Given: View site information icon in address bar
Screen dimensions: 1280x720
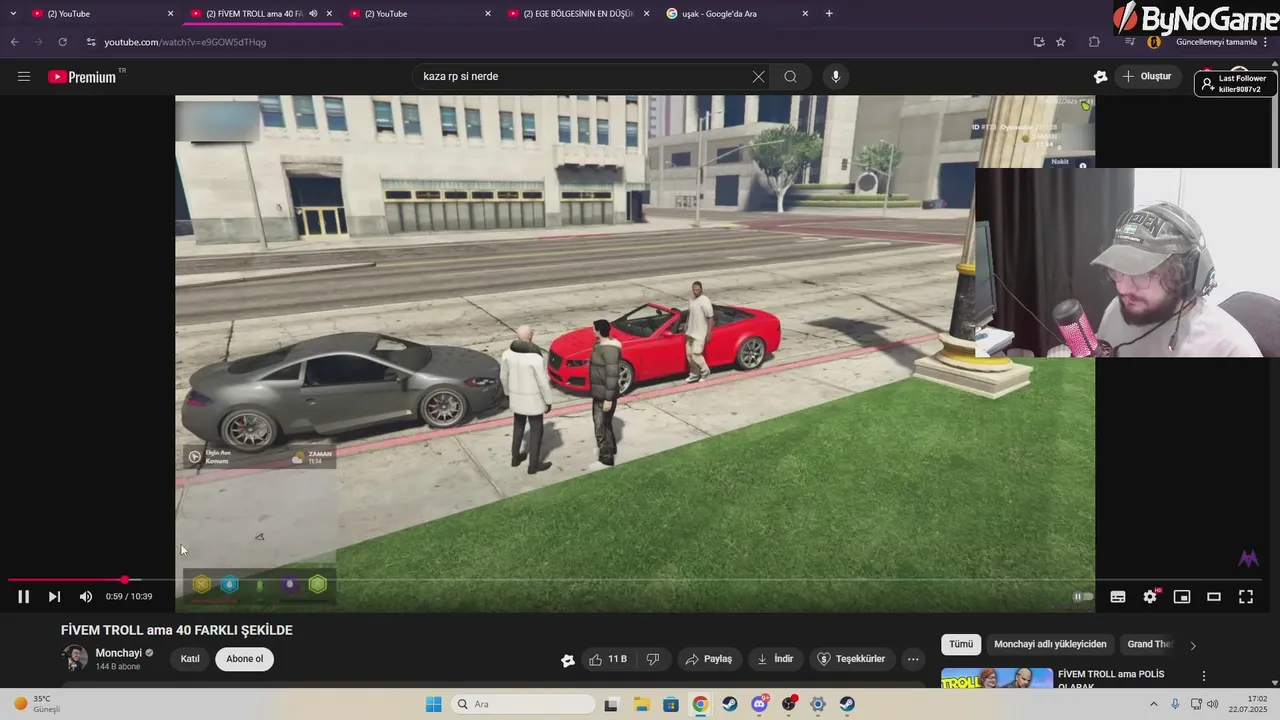Looking at the screenshot, I should point(91,42).
